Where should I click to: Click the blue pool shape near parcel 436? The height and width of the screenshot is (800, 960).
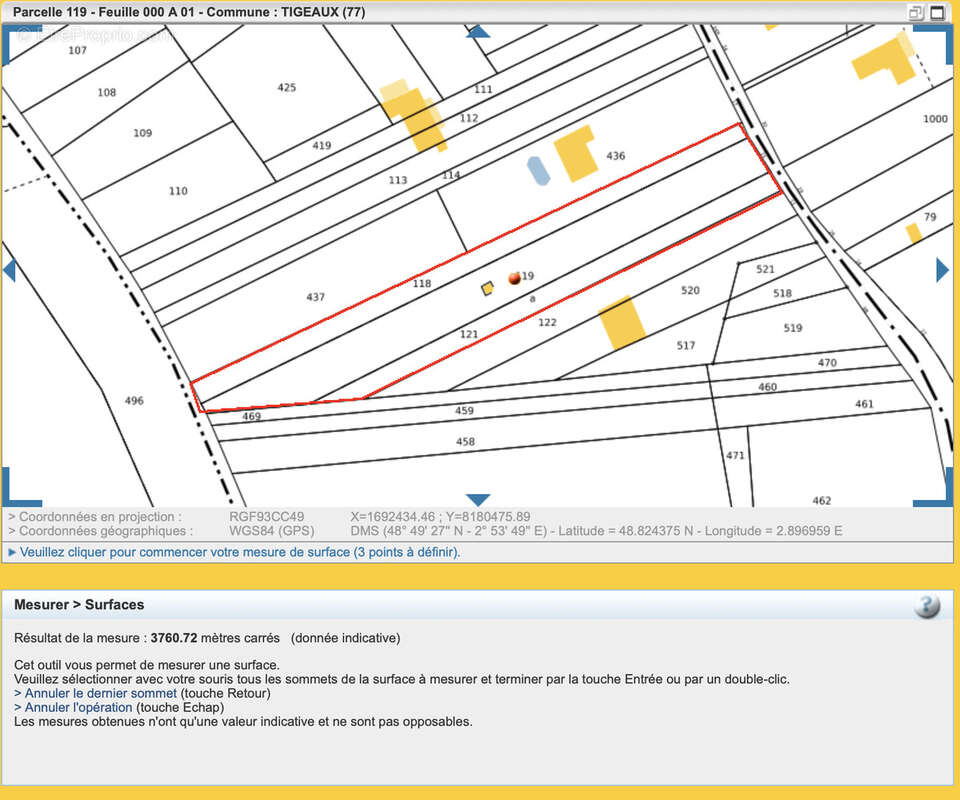click(x=538, y=171)
